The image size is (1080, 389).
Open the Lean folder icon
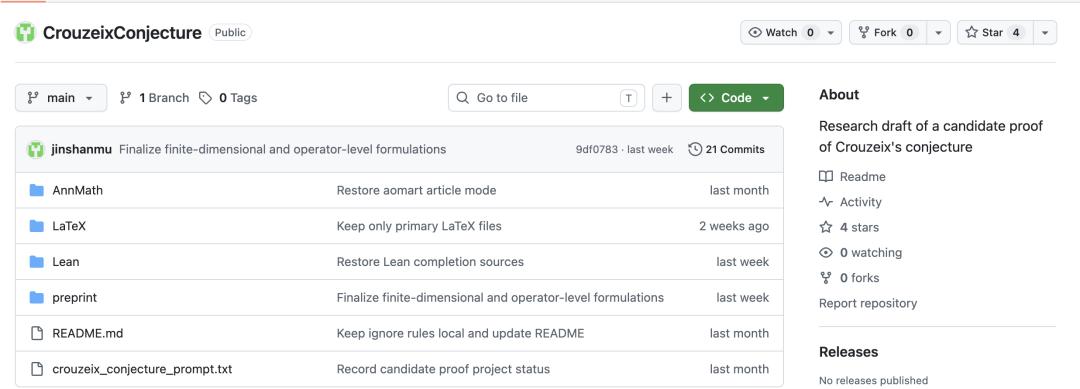click(x=37, y=262)
